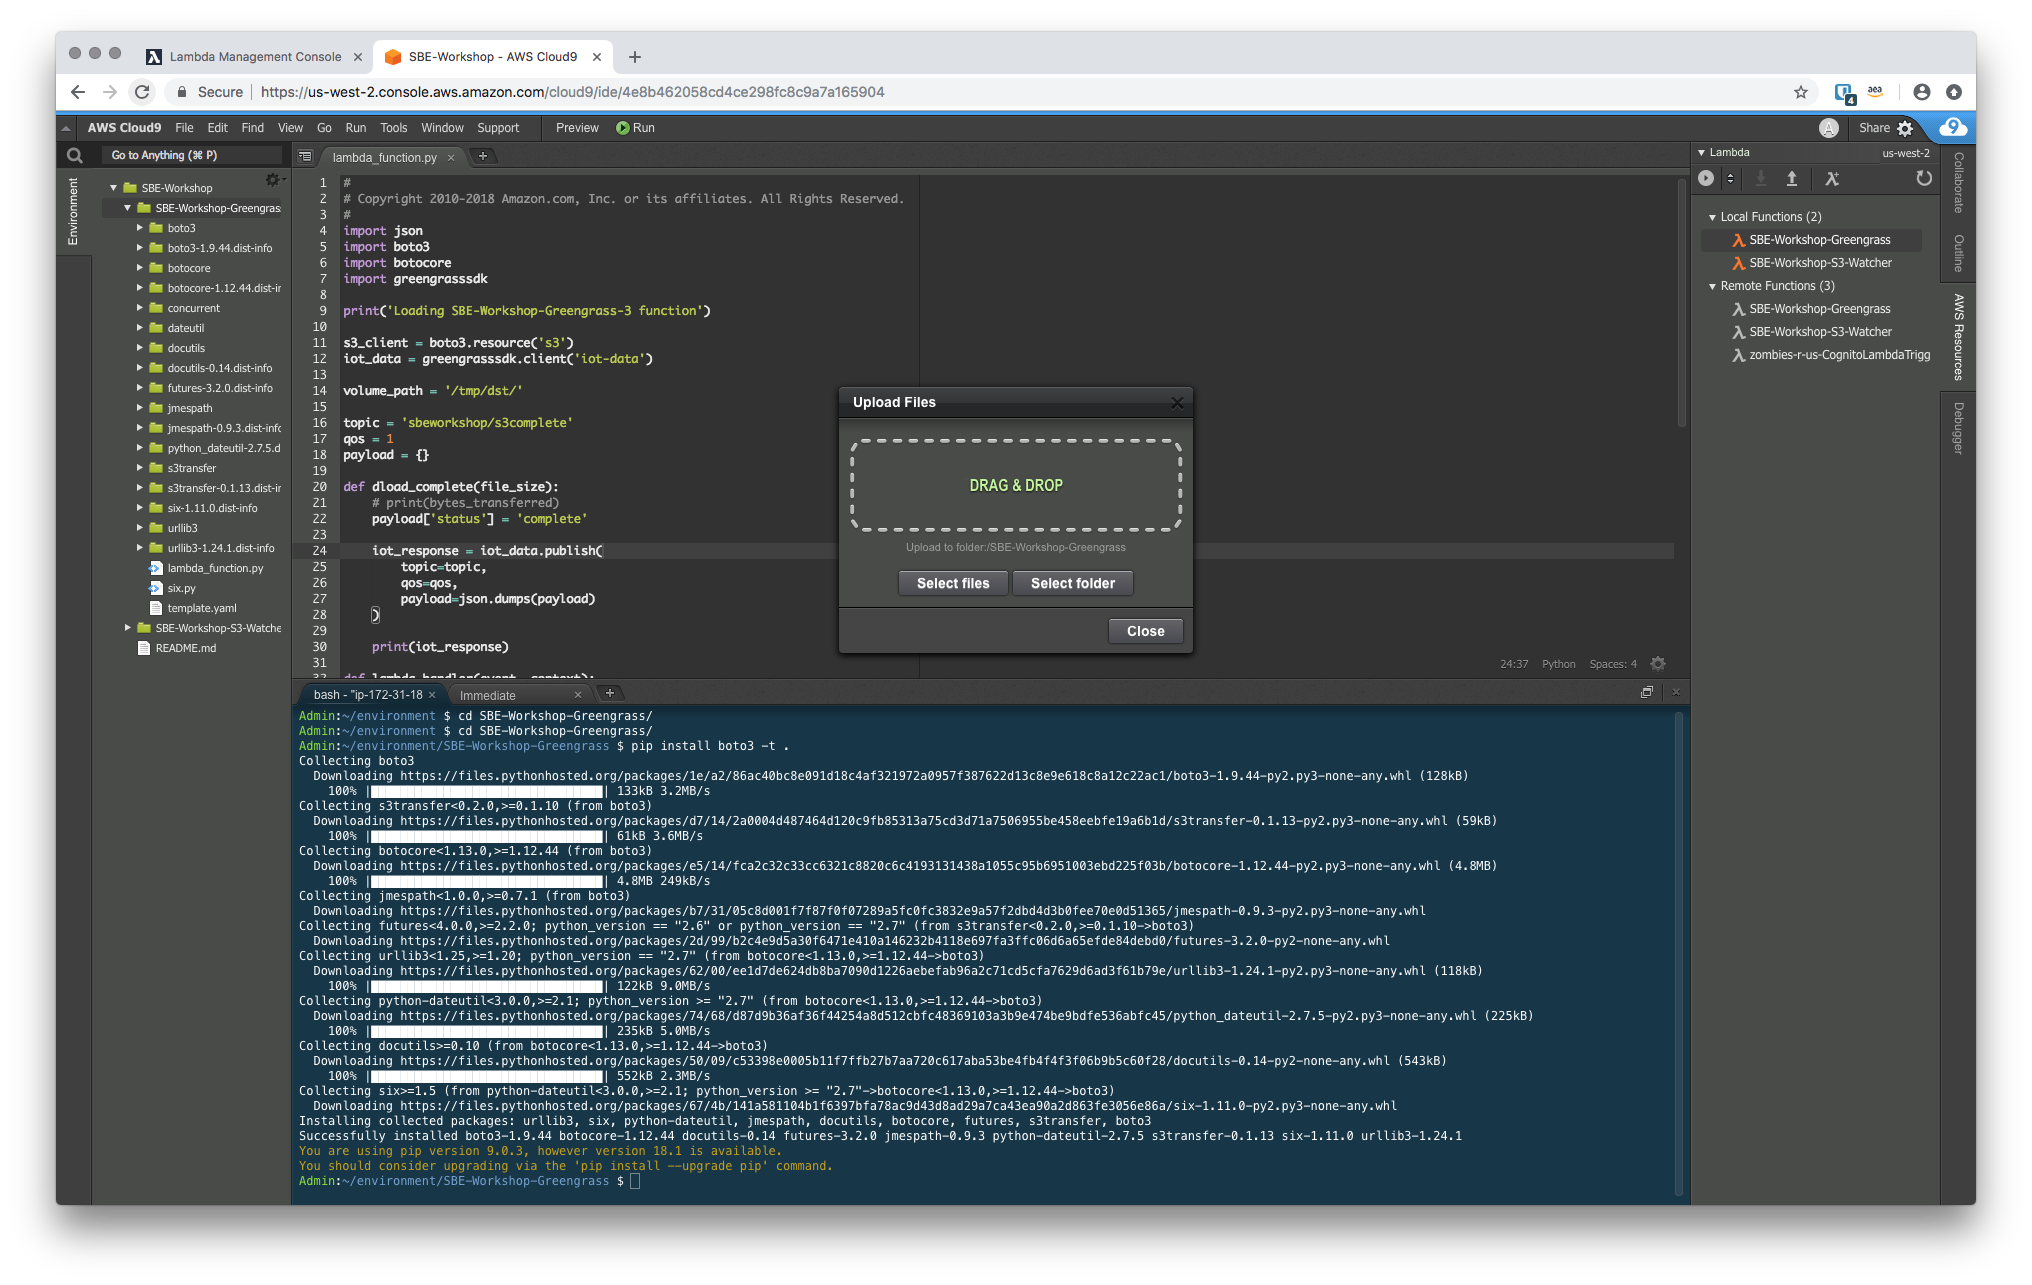The image size is (2032, 1285).
Task: Open Cloud9 preferences gear in the top bar
Action: point(1905,128)
